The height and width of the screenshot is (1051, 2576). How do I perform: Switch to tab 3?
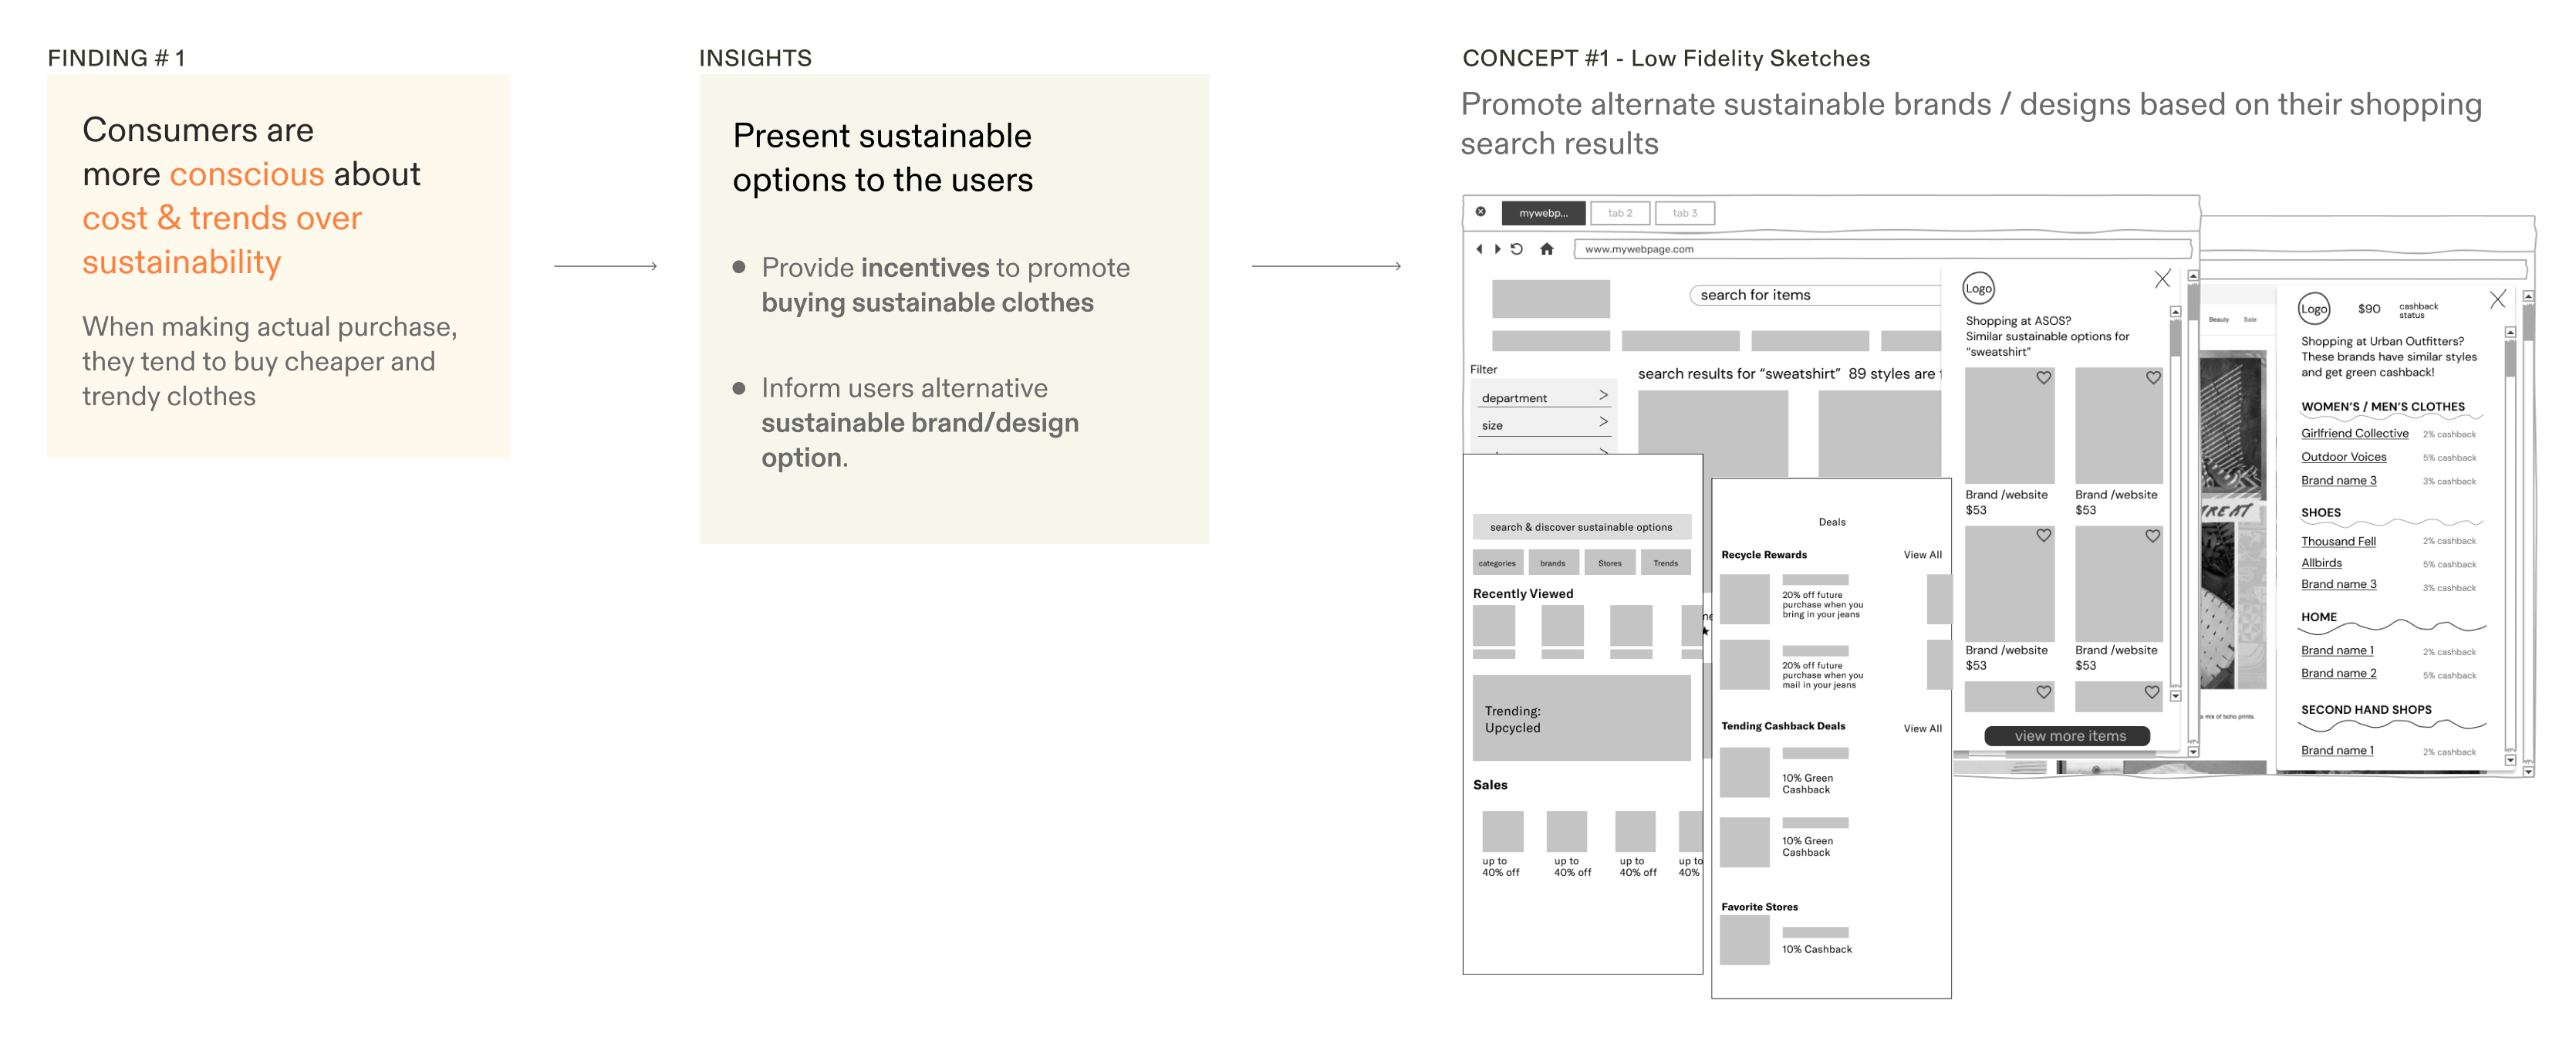(1685, 213)
